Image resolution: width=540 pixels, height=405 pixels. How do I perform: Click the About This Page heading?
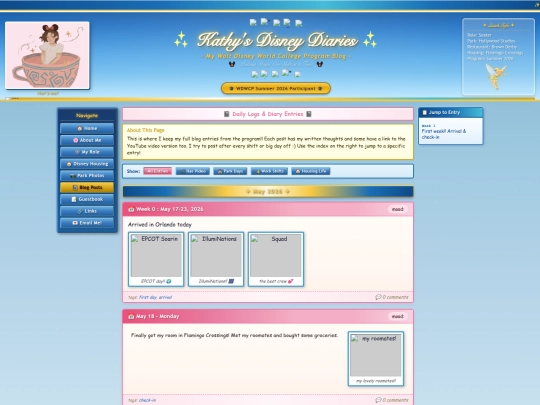coord(145,130)
